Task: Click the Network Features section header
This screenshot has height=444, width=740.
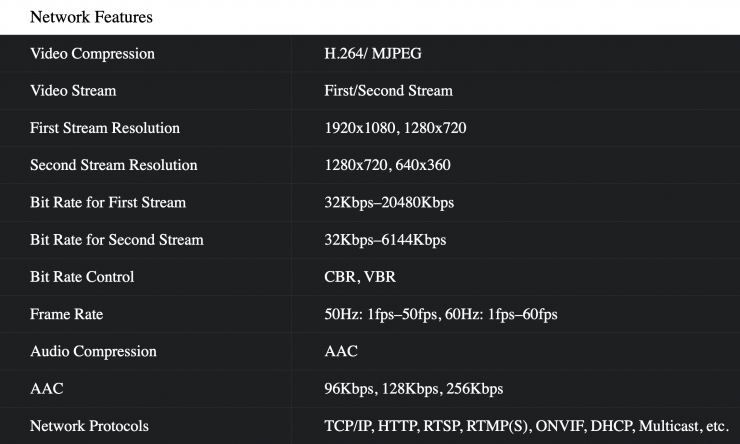Action: (x=92, y=17)
